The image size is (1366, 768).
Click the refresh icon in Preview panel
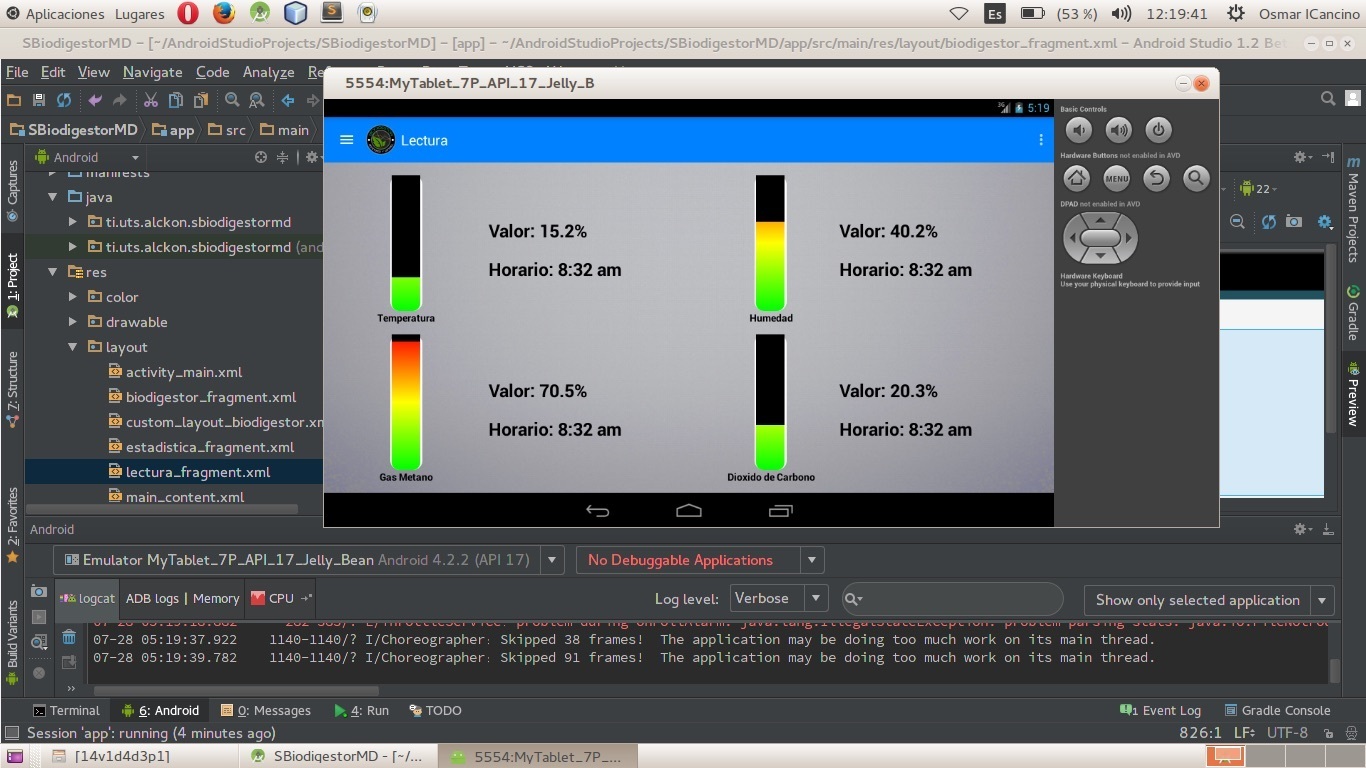(x=1269, y=222)
